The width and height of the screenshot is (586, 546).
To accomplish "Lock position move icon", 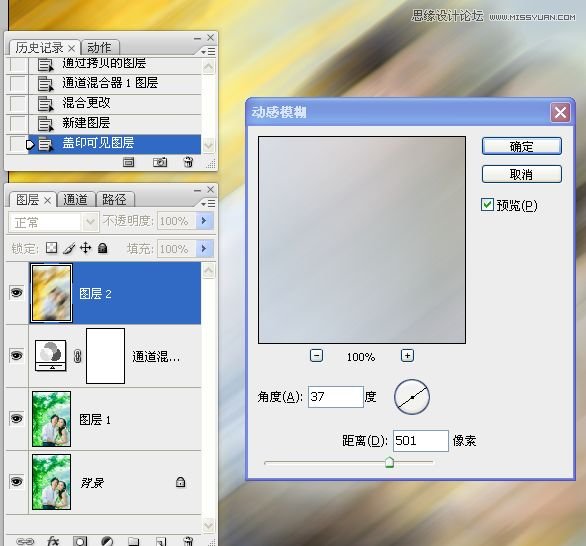I will pos(86,248).
